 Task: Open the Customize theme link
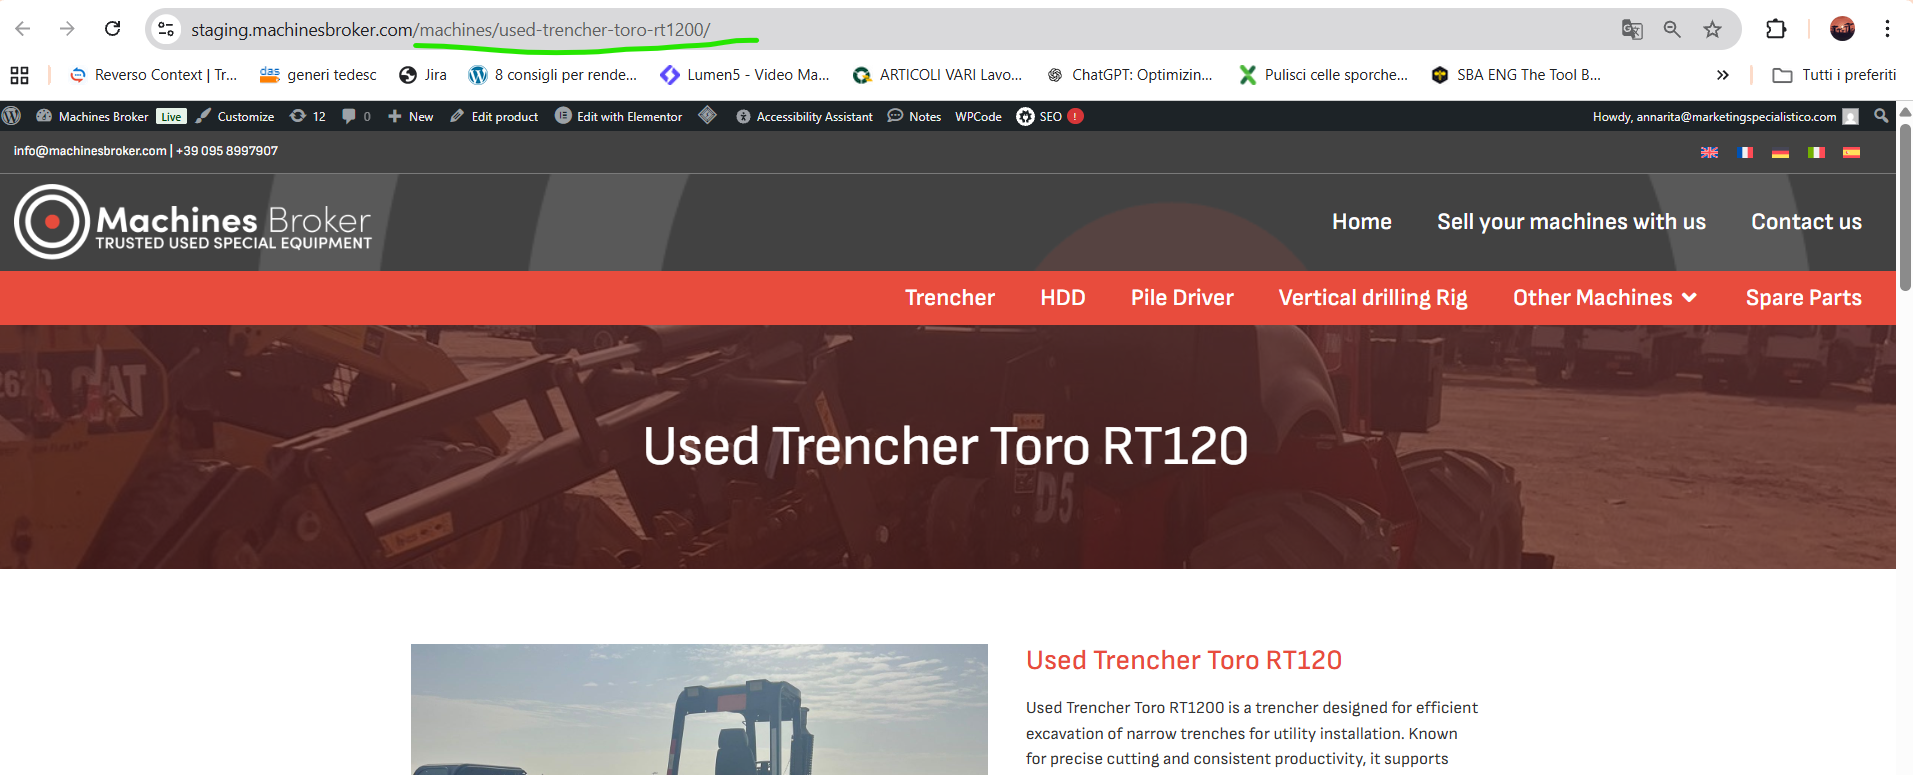point(235,116)
